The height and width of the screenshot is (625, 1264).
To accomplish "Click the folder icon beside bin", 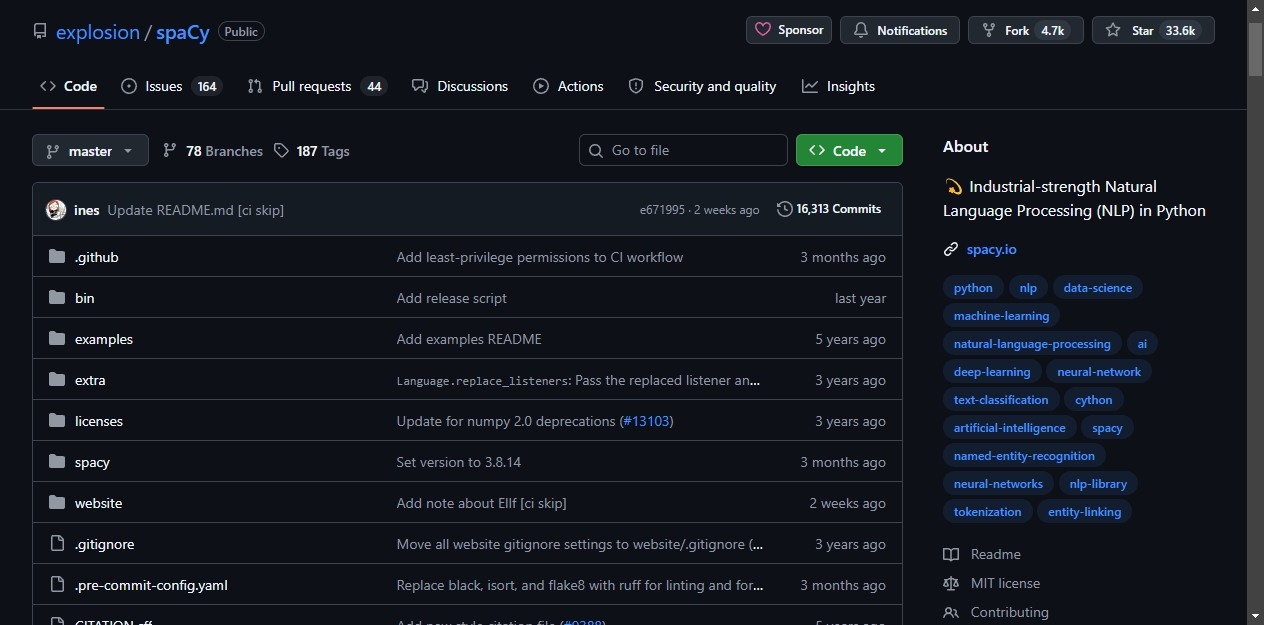I will pyautogui.click(x=57, y=298).
